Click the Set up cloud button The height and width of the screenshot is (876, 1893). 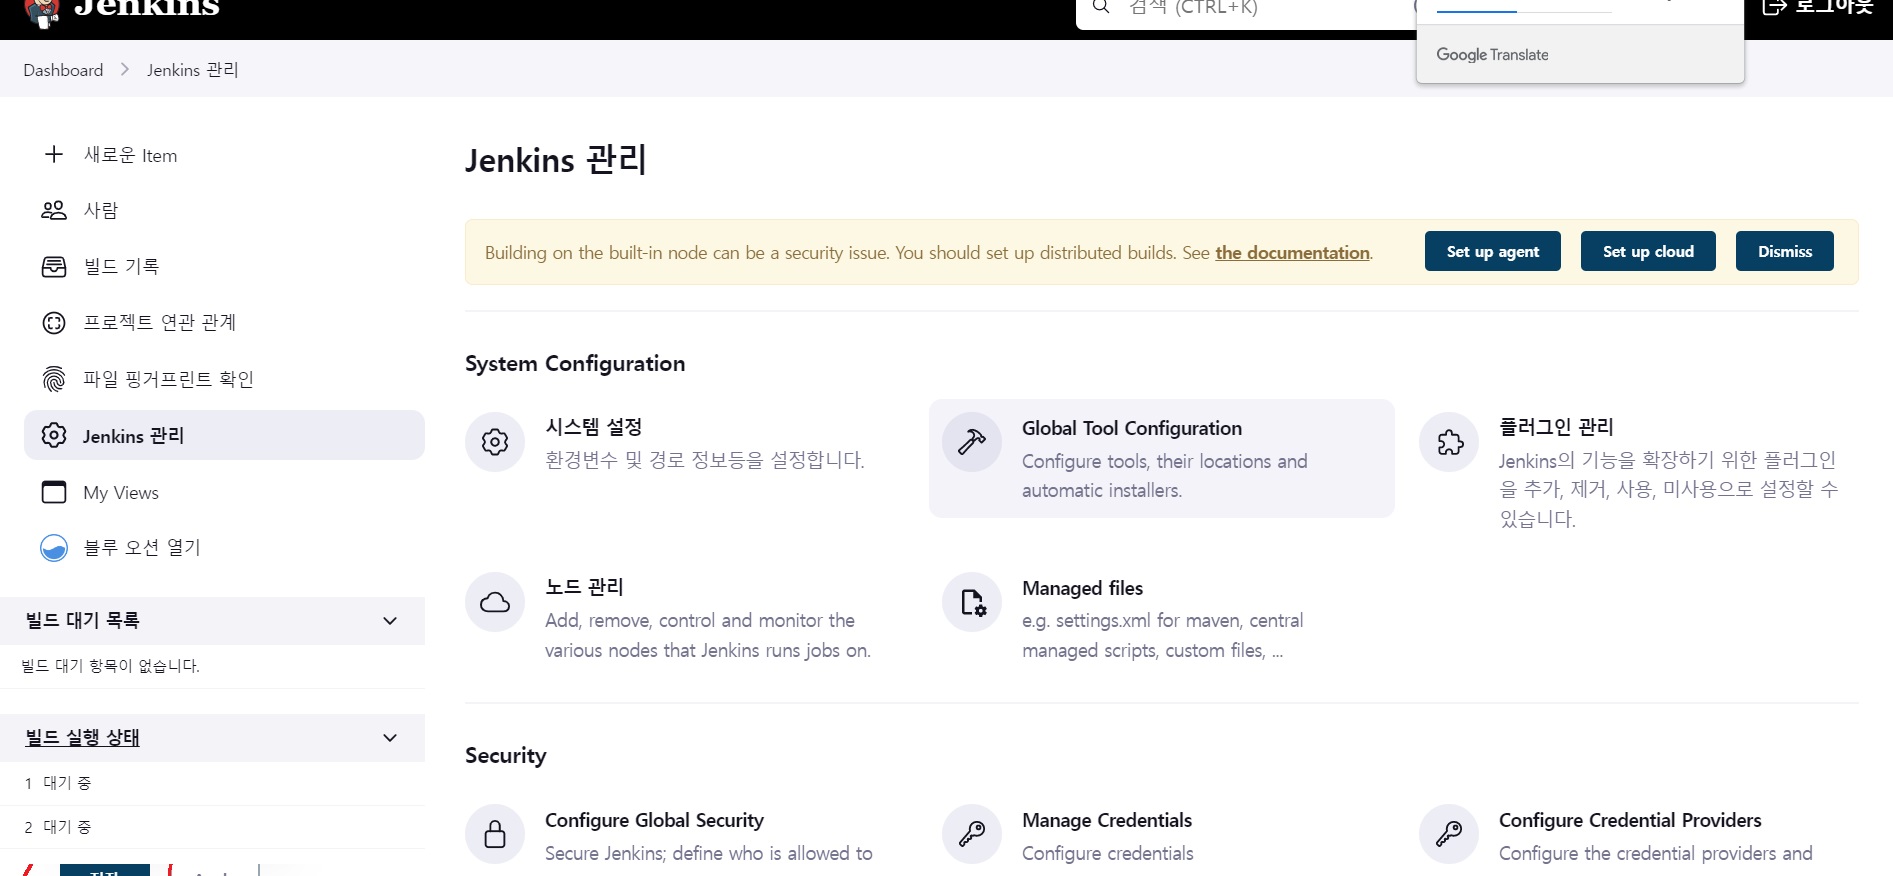coord(1648,251)
